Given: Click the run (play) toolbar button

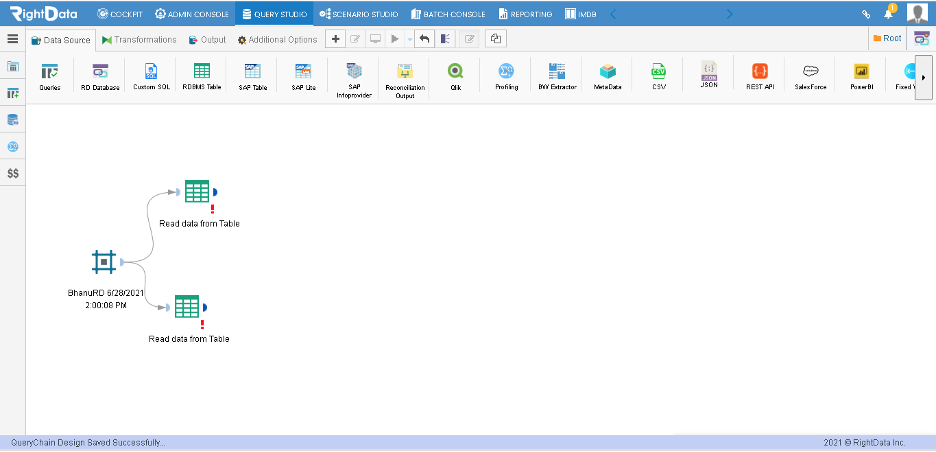Looking at the screenshot, I should pyautogui.click(x=394, y=39).
